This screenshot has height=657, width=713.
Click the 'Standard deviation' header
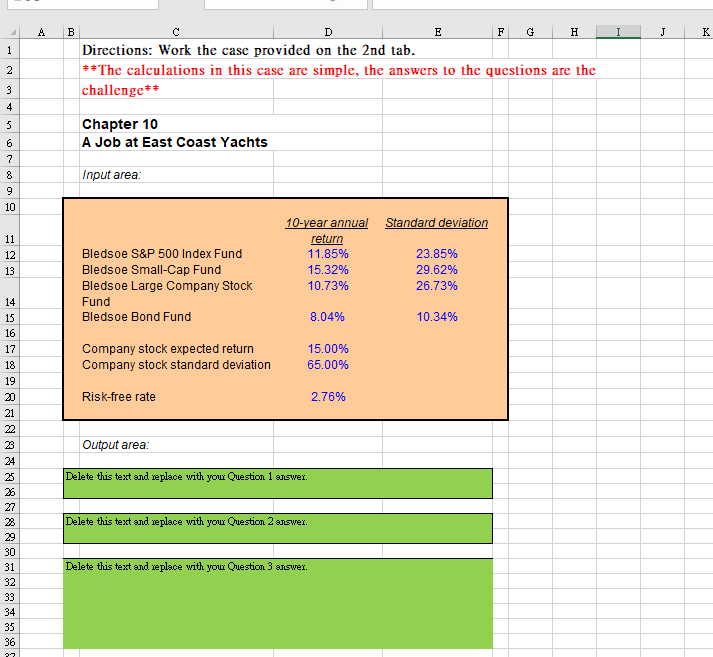437,223
